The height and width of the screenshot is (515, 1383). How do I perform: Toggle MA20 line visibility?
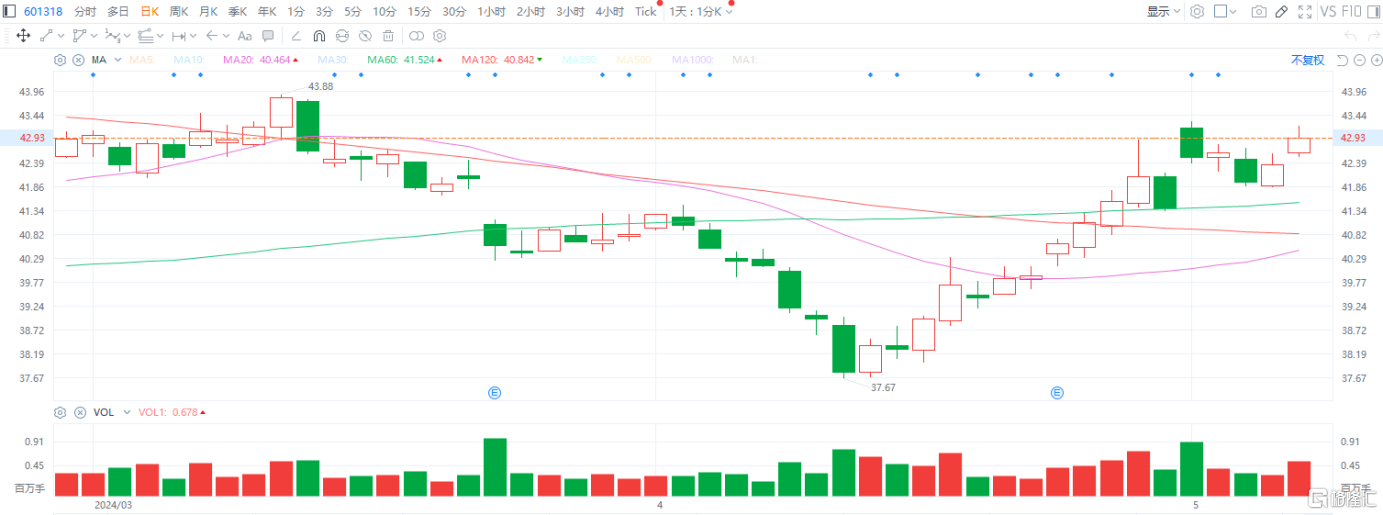(259, 60)
